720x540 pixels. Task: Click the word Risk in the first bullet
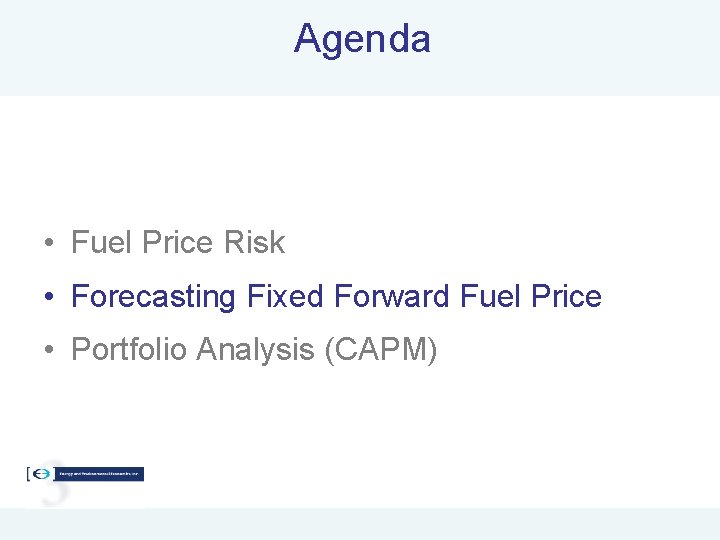click(x=254, y=242)
